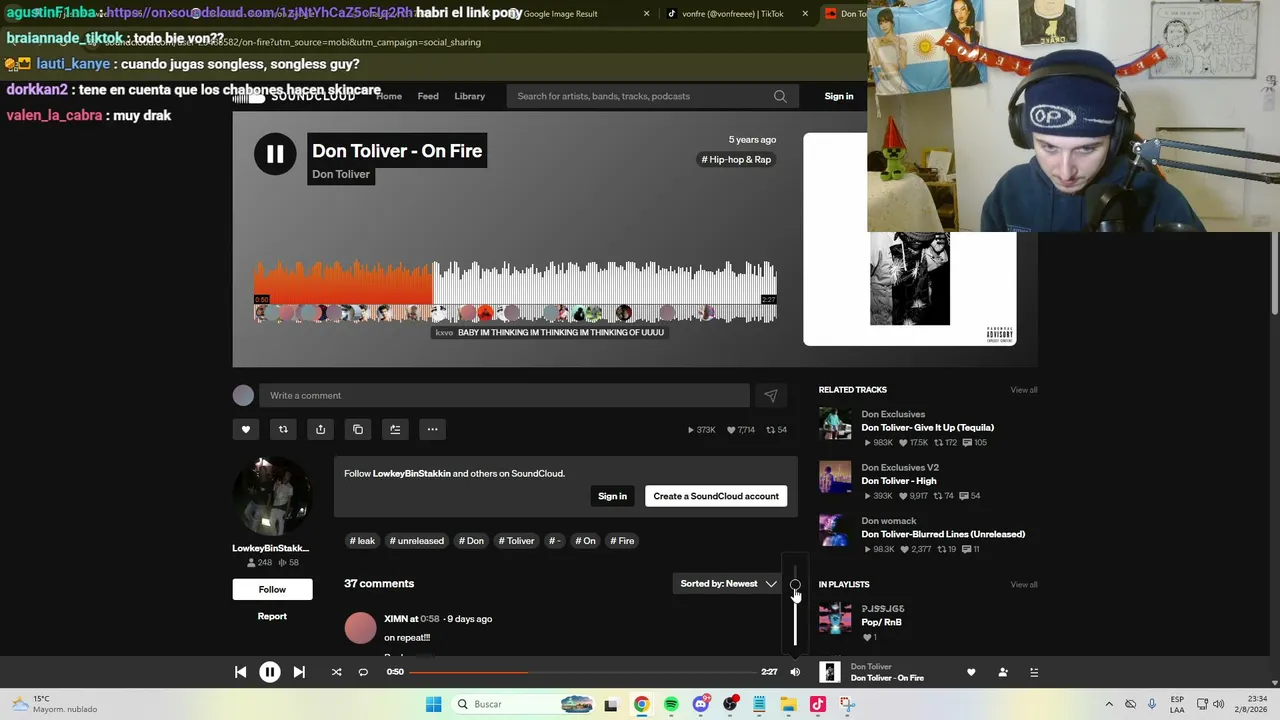Like the track using the heart button under the comment box
The image size is (1280, 720).
(x=246, y=430)
